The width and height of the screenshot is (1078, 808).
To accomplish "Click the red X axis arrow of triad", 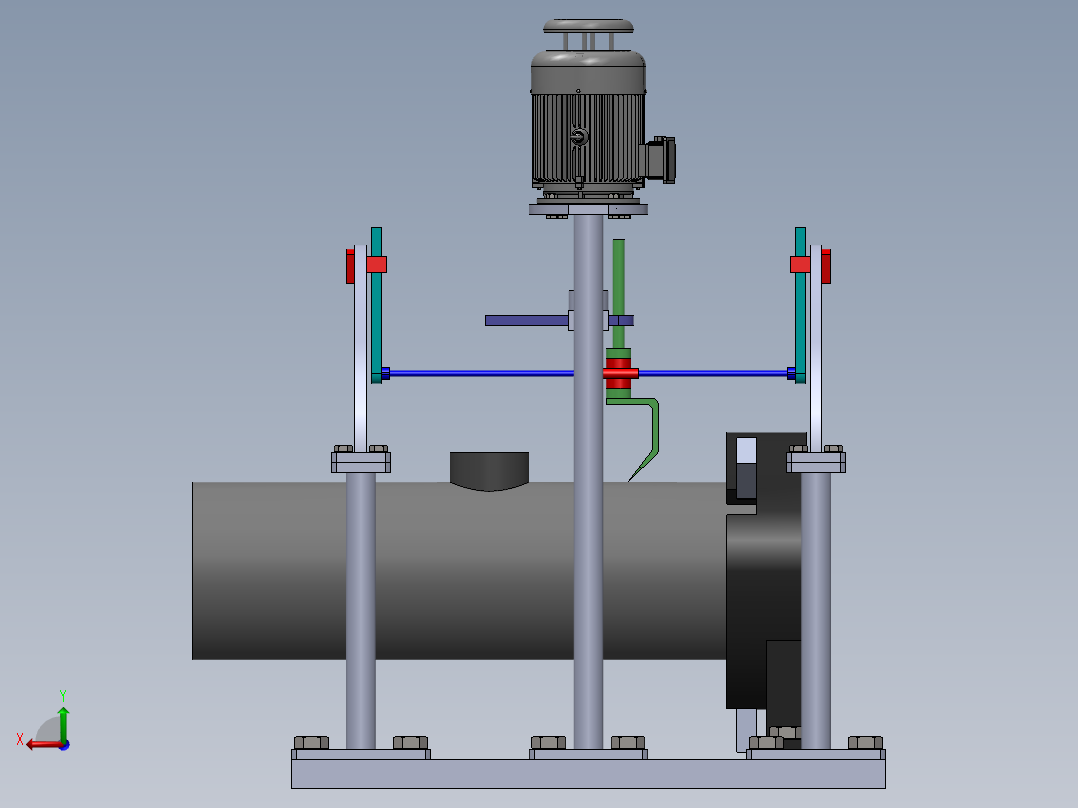I will pos(43,744).
